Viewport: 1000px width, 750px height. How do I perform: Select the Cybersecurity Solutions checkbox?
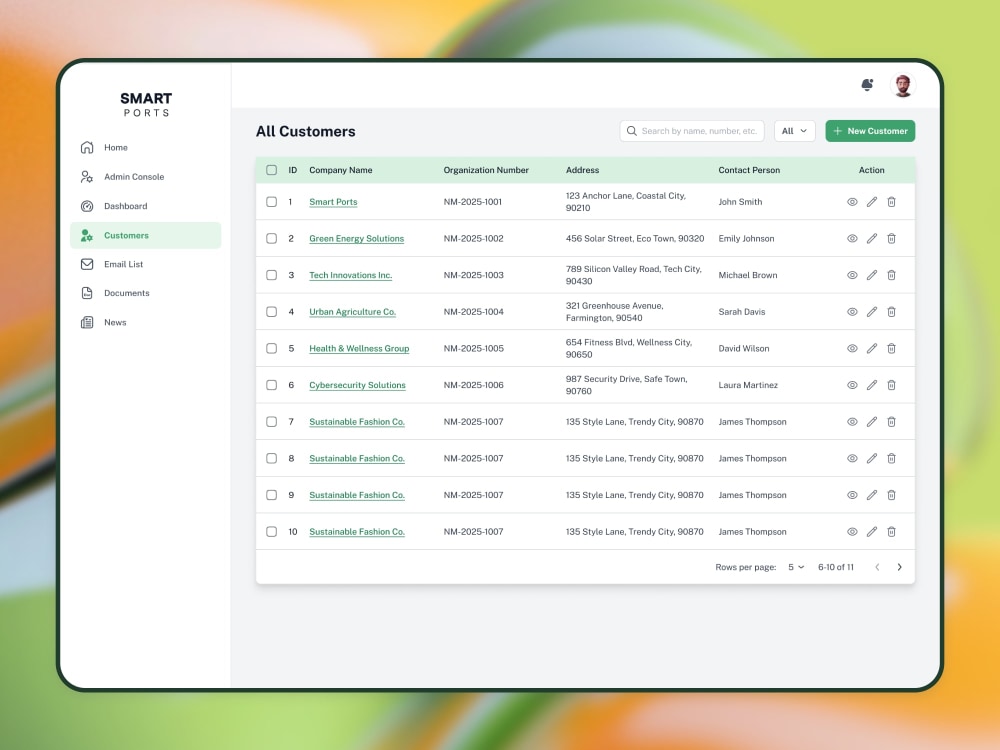click(x=272, y=385)
